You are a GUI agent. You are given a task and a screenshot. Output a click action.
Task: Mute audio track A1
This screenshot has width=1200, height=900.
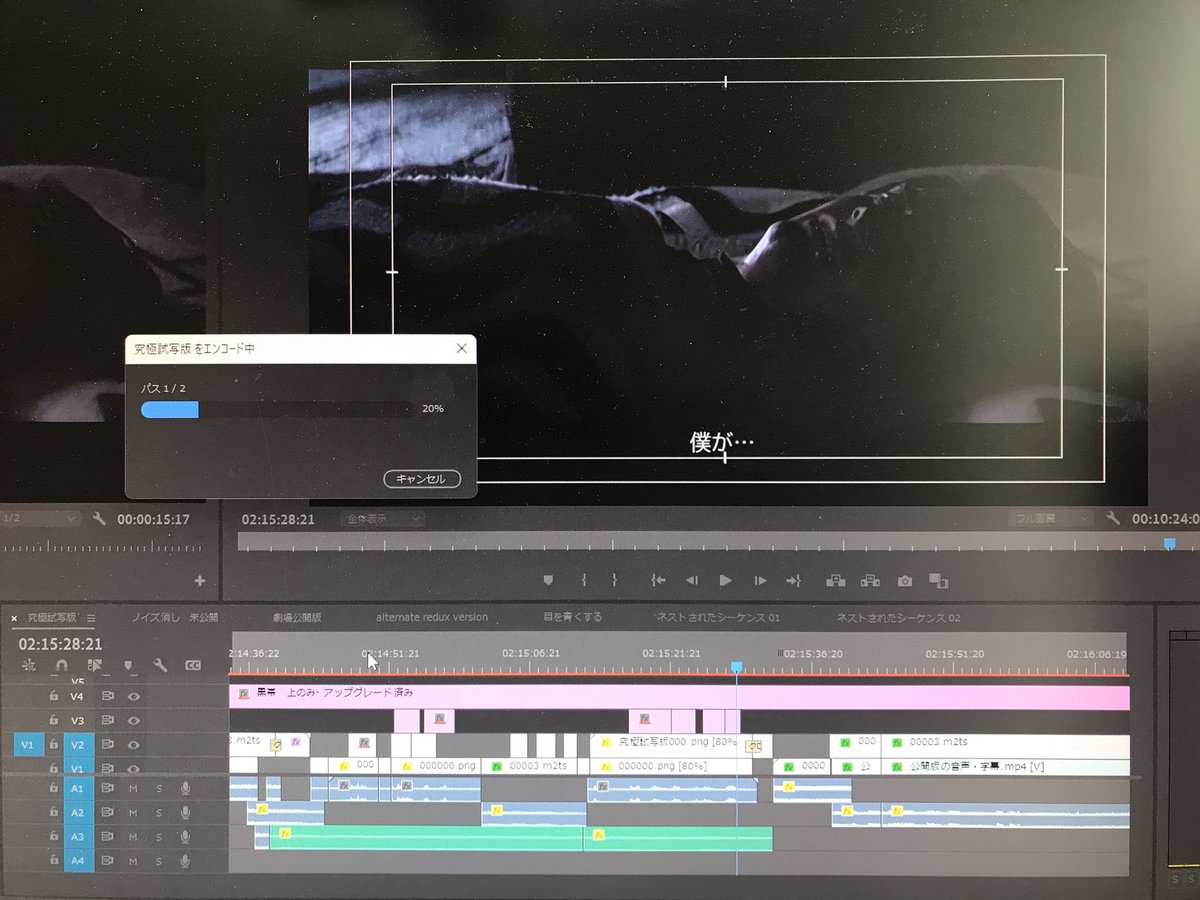click(133, 789)
